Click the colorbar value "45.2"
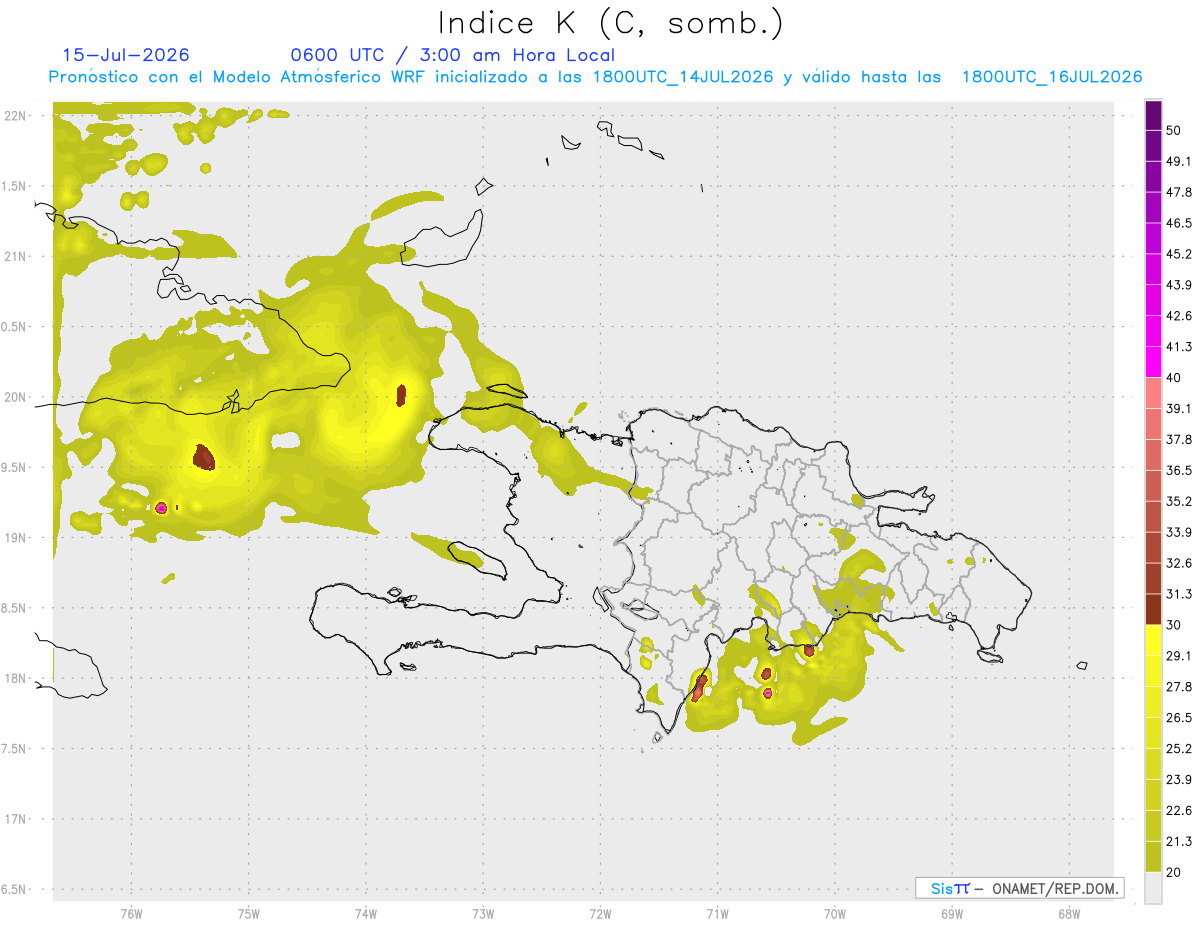Screen dimensions: 1200x927 click(1179, 254)
